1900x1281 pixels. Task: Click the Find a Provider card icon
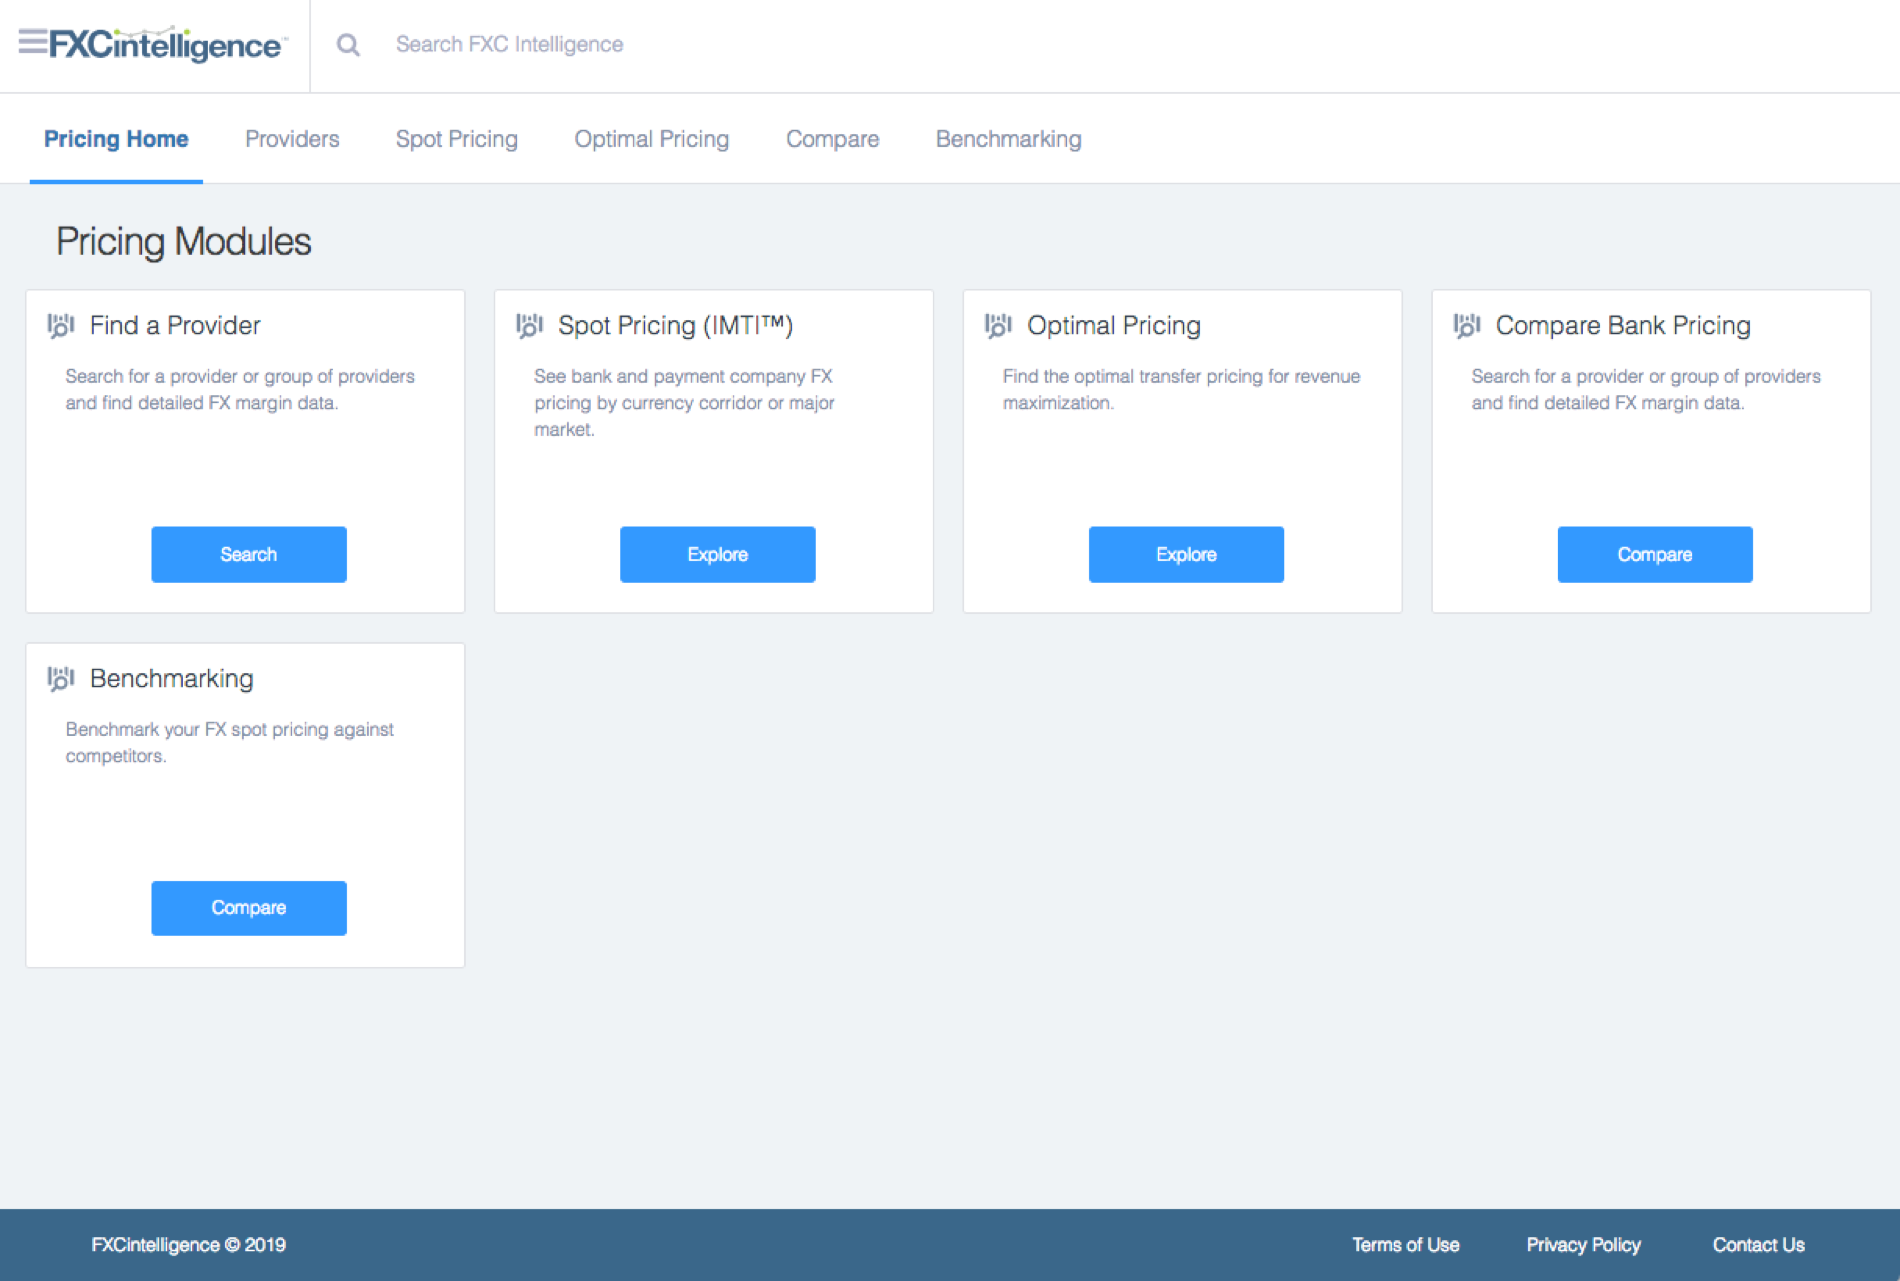tap(61, 325)
